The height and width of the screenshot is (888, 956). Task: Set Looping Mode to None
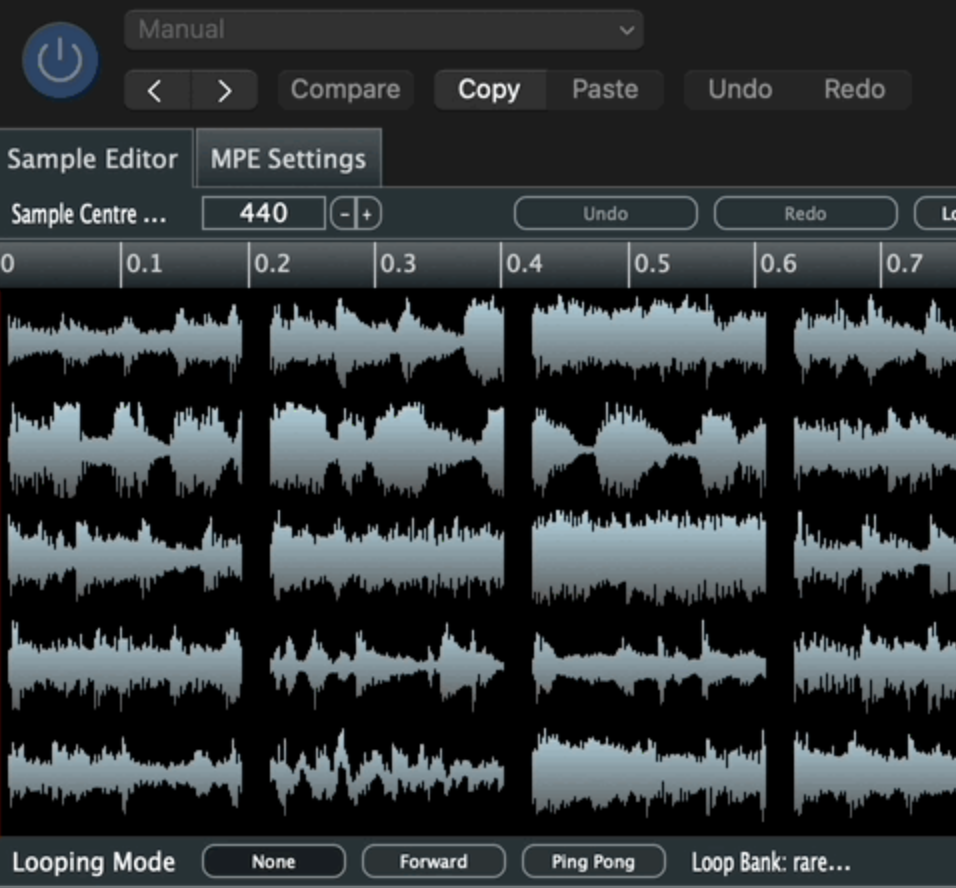coord(273,861)
